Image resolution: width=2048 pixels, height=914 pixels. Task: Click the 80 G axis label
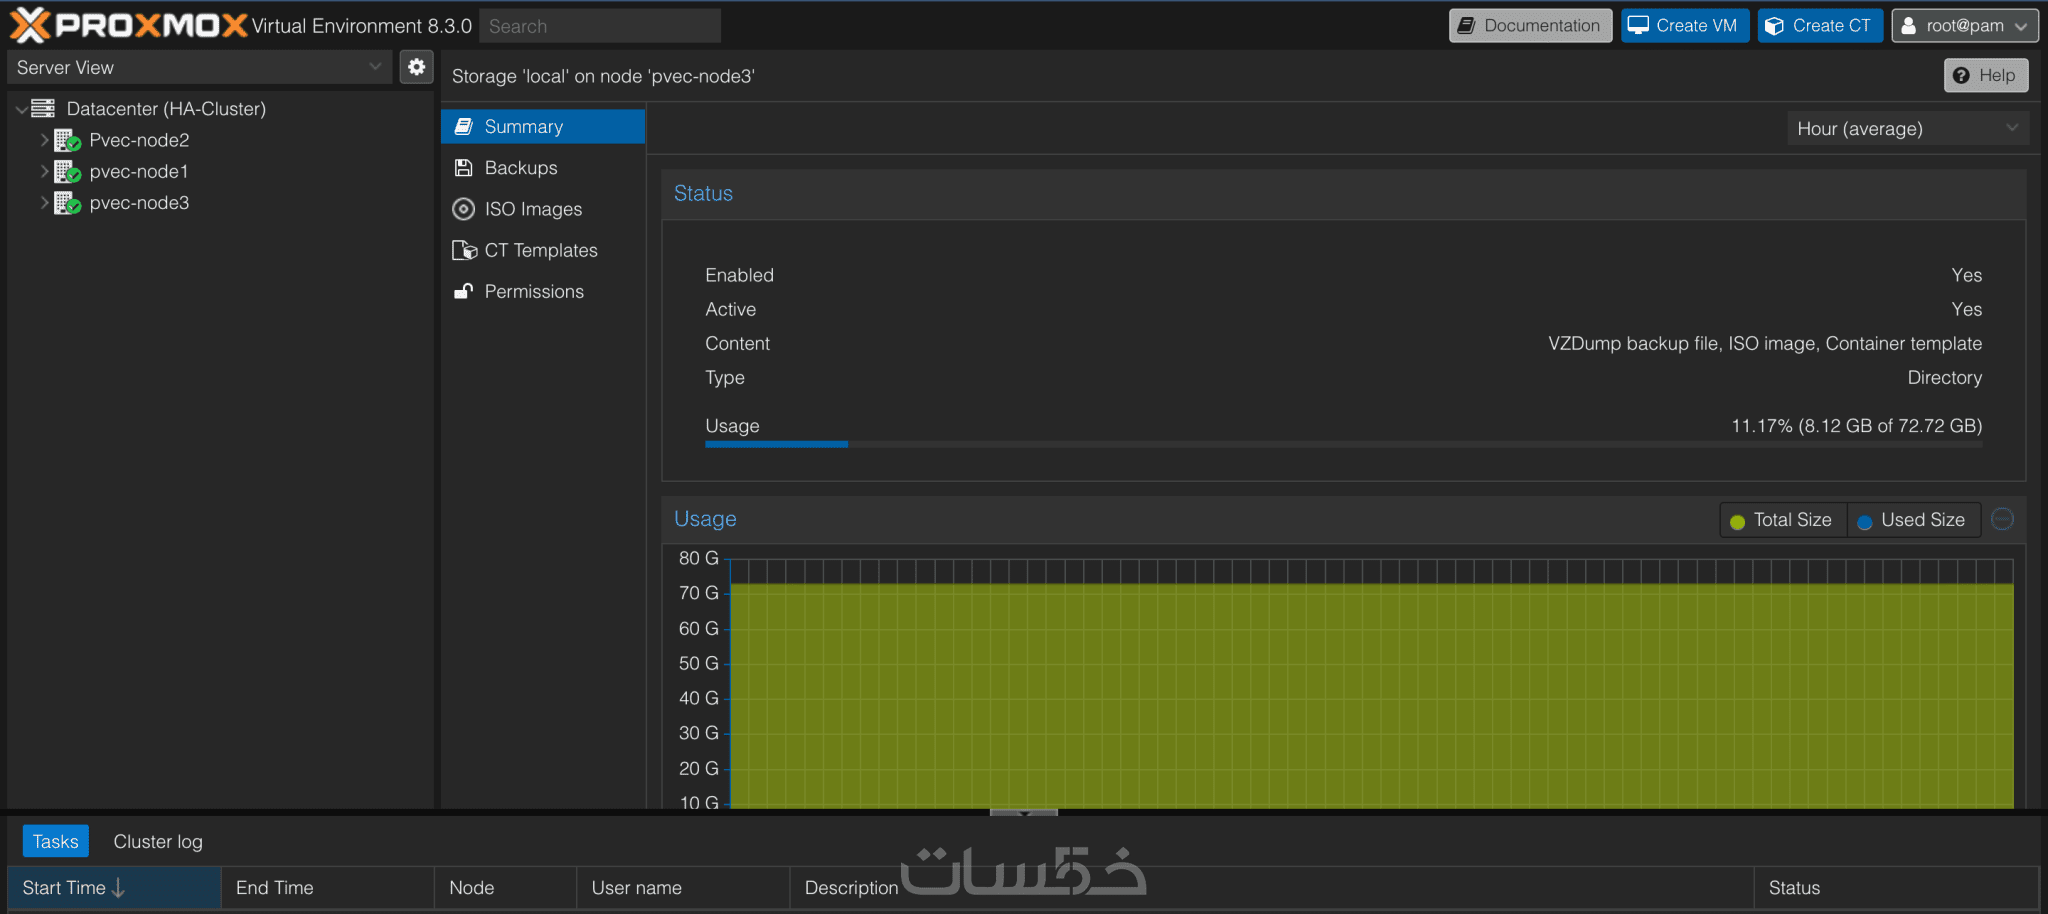(x=698, y=558)
